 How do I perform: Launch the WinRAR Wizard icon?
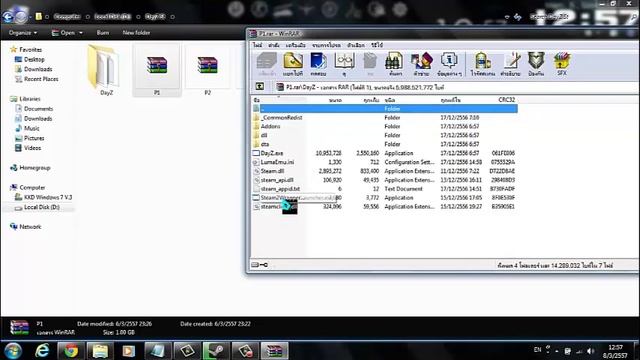click(421, 64)
